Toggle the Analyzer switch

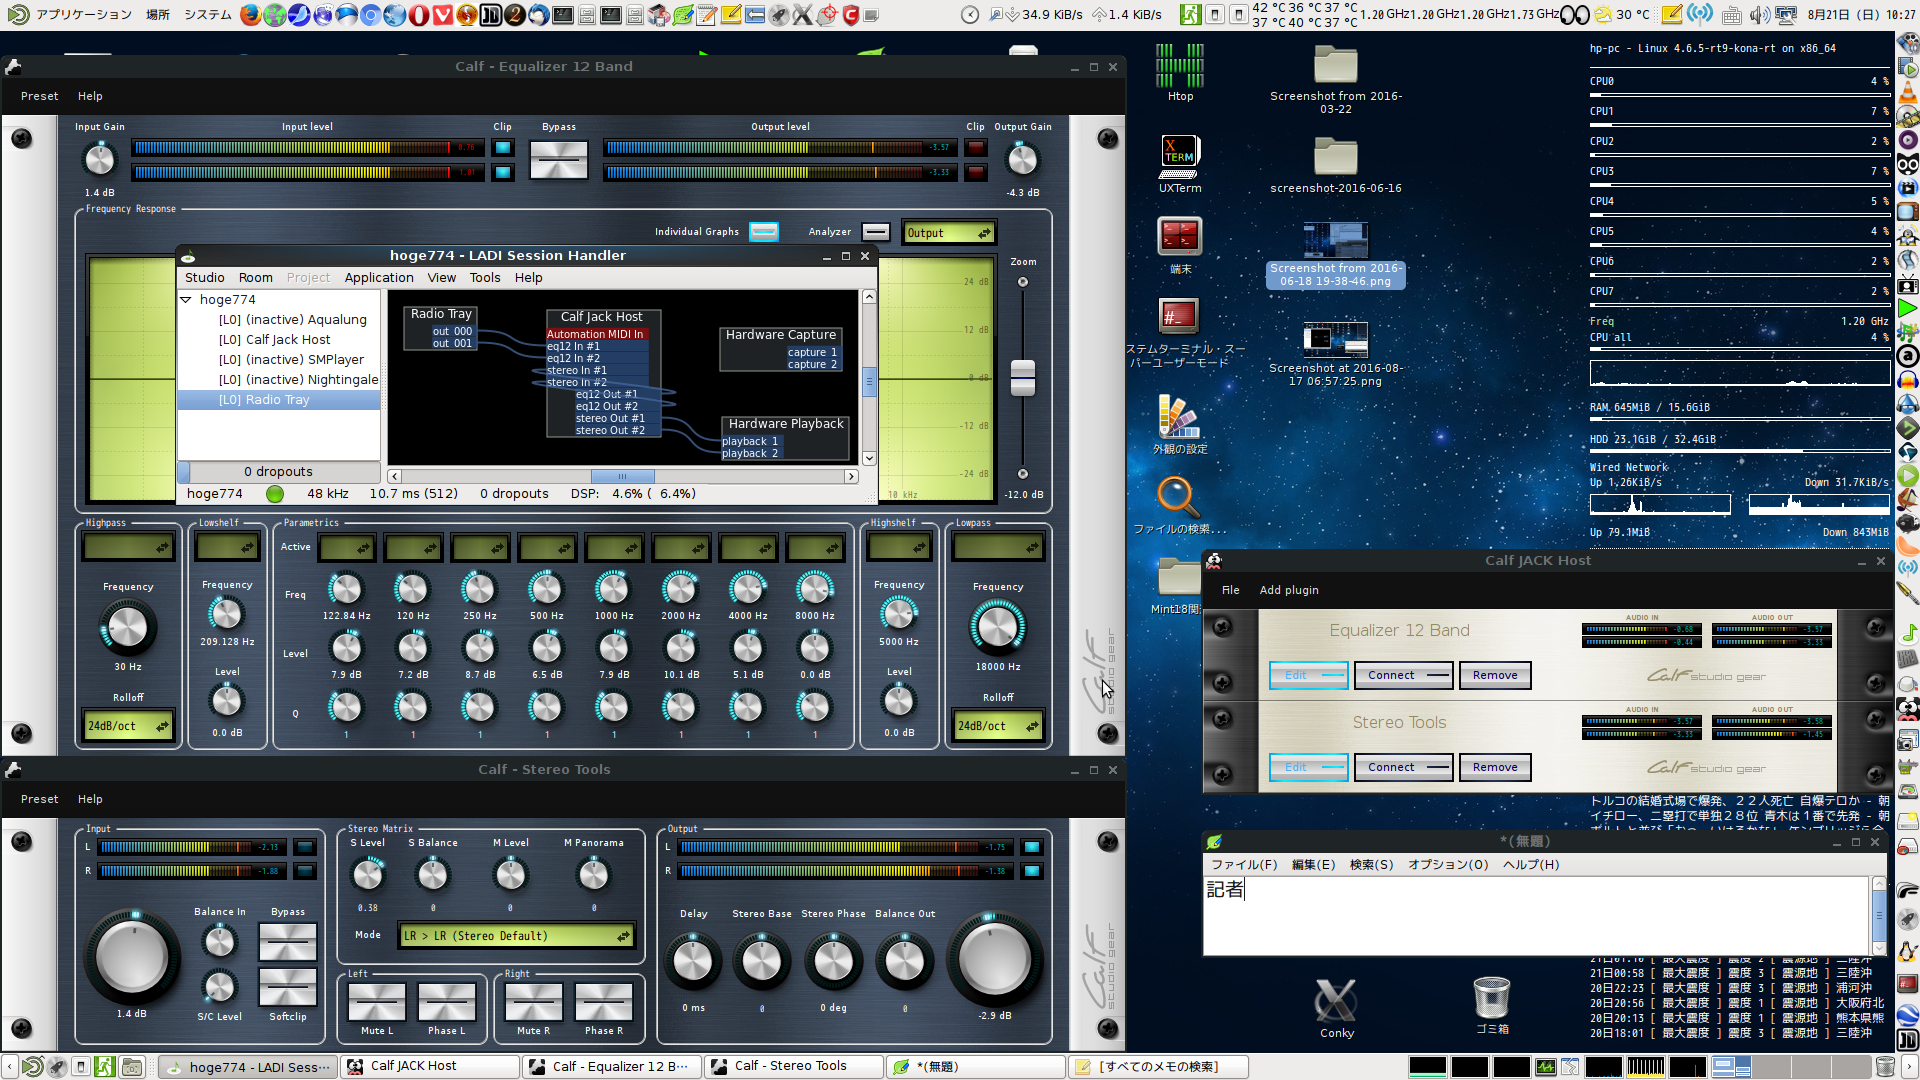[x=876, y=232]
